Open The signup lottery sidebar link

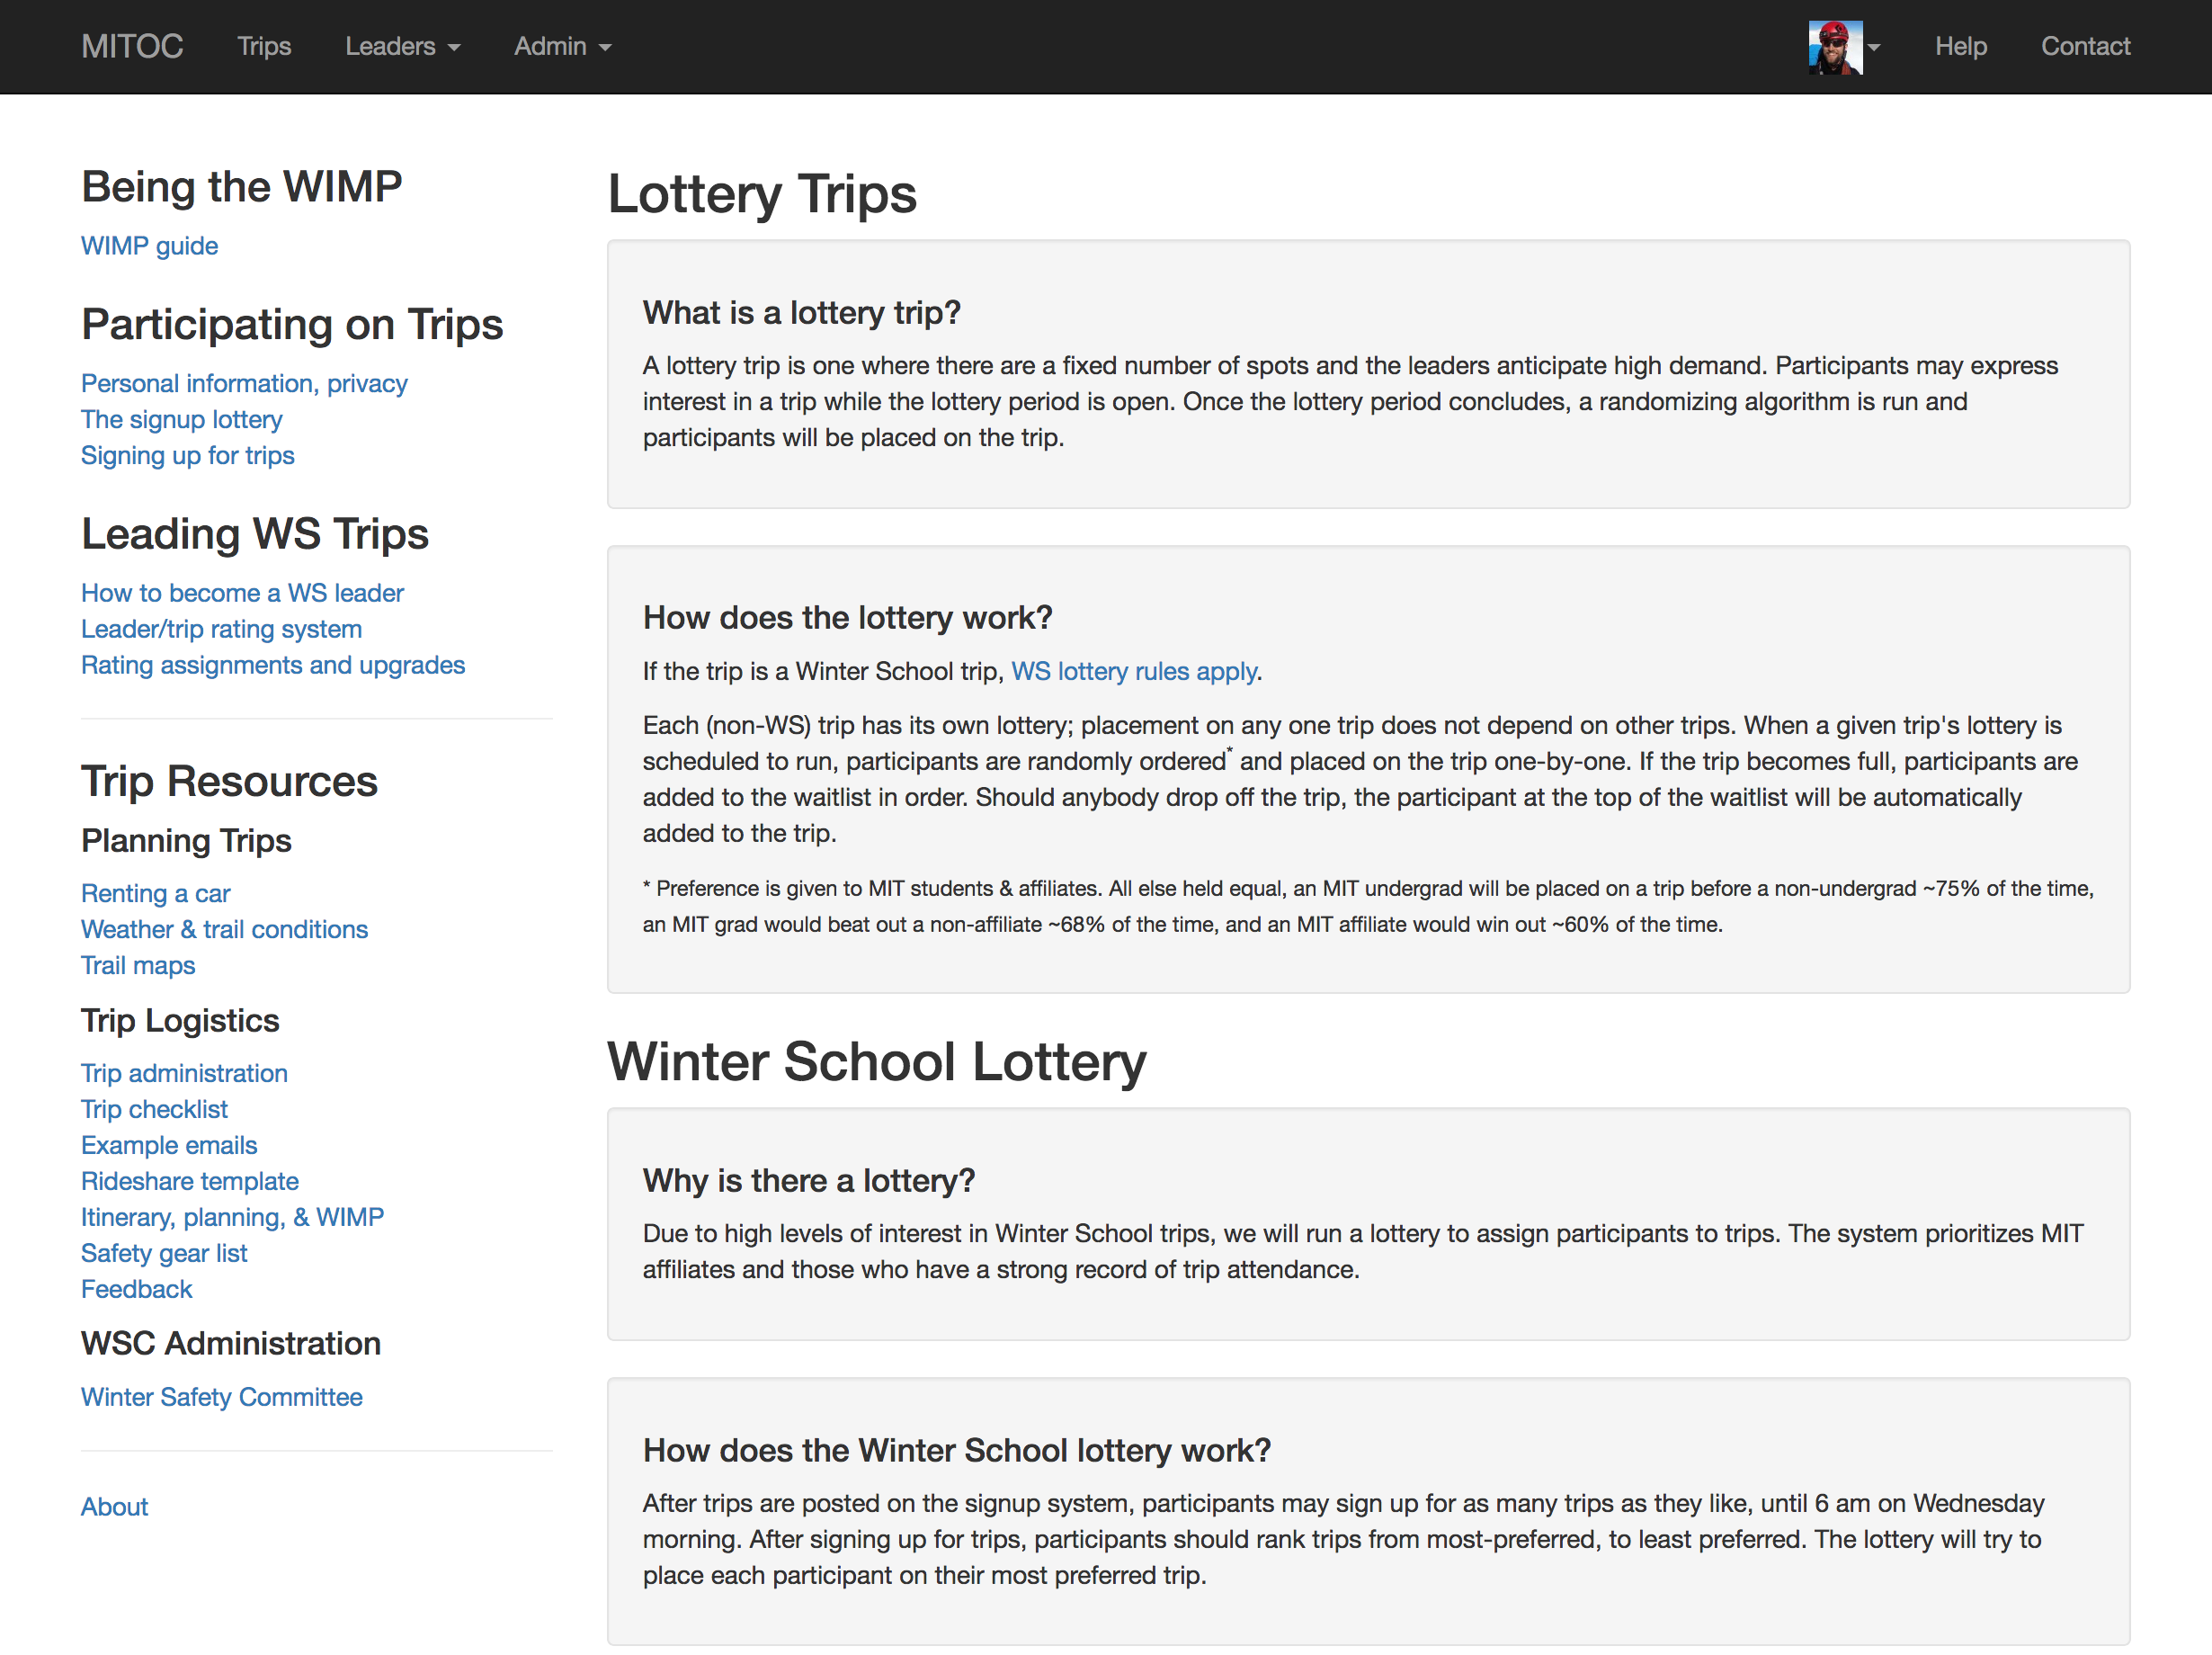(181, 420)
